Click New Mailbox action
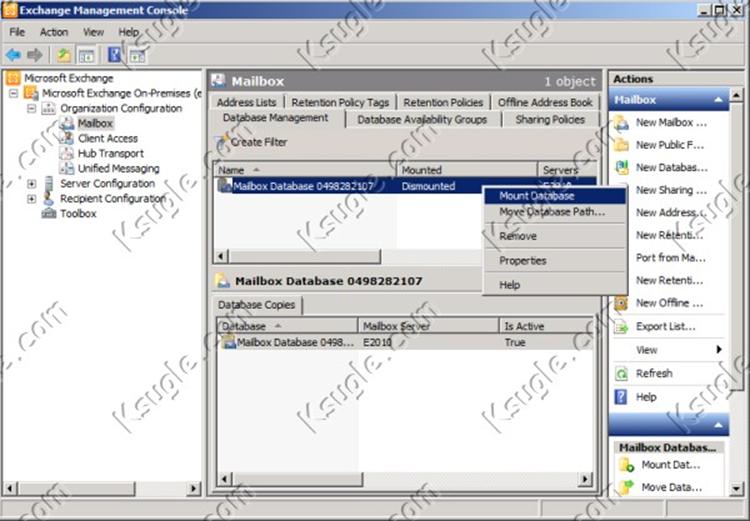The height and width of the screenshot is (521, 750). tap(670, 122)
